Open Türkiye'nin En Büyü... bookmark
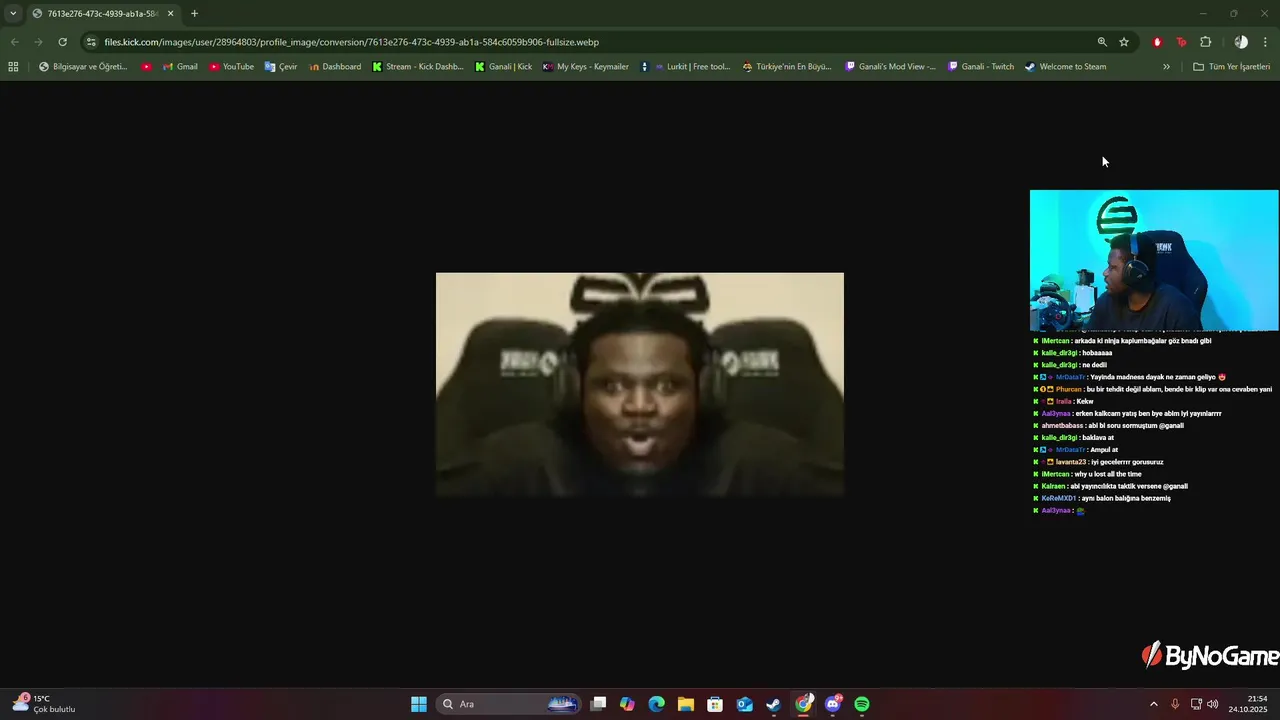This screenshot has height=720, width=1280. point(787,67)
